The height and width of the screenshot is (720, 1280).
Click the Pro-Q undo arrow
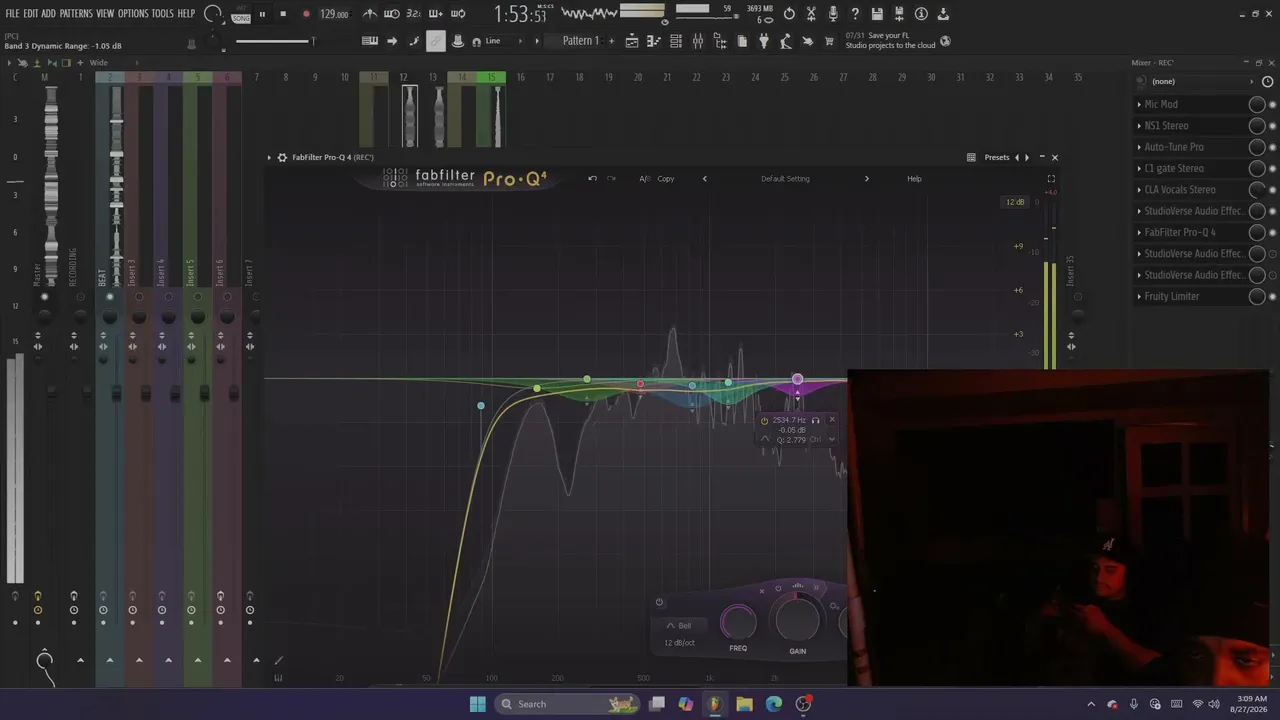(x=592, y=179)
